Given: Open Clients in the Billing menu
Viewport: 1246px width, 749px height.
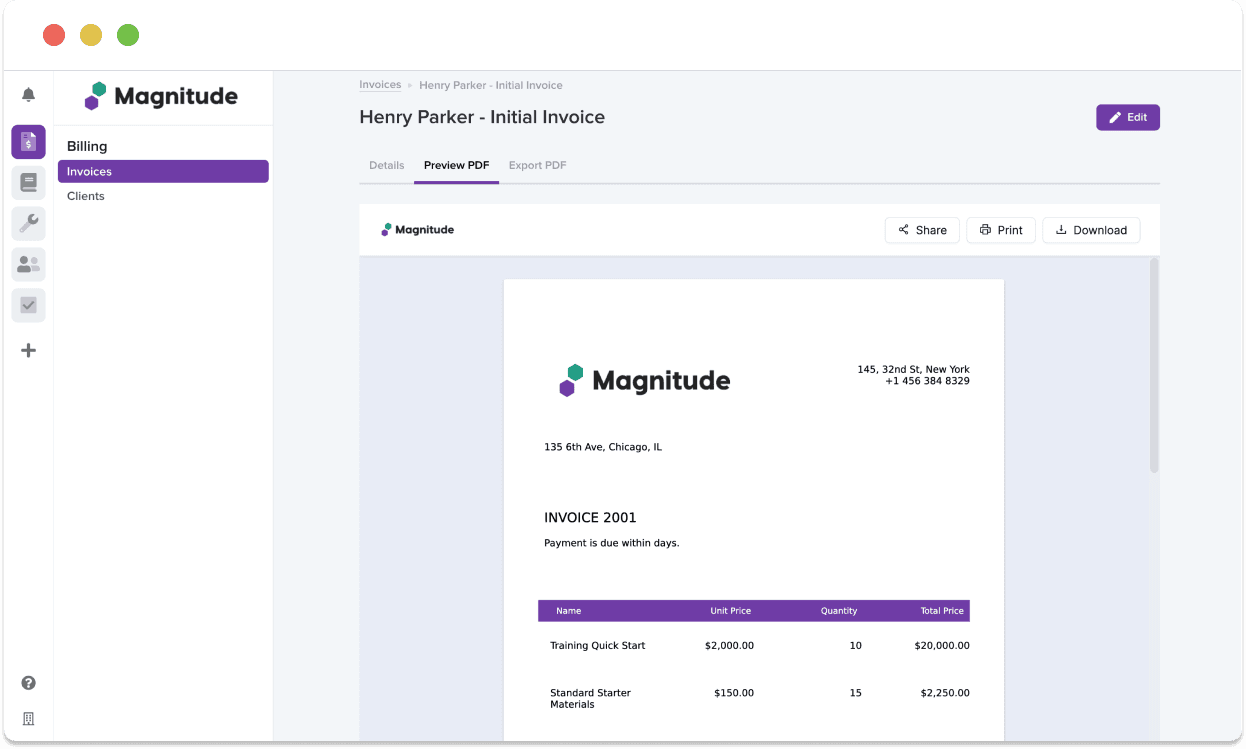Looking at the screenshot, I should click(x=86, y=196).
